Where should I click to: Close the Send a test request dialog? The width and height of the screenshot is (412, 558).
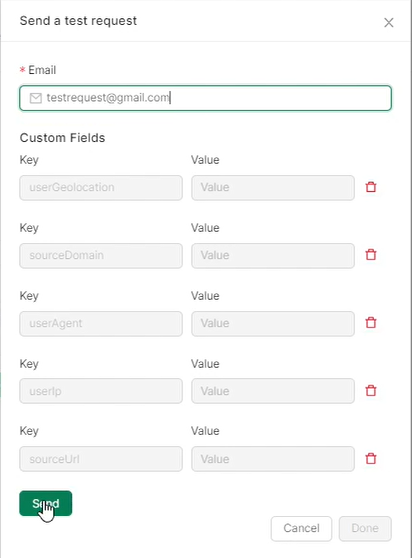point(389,22)
